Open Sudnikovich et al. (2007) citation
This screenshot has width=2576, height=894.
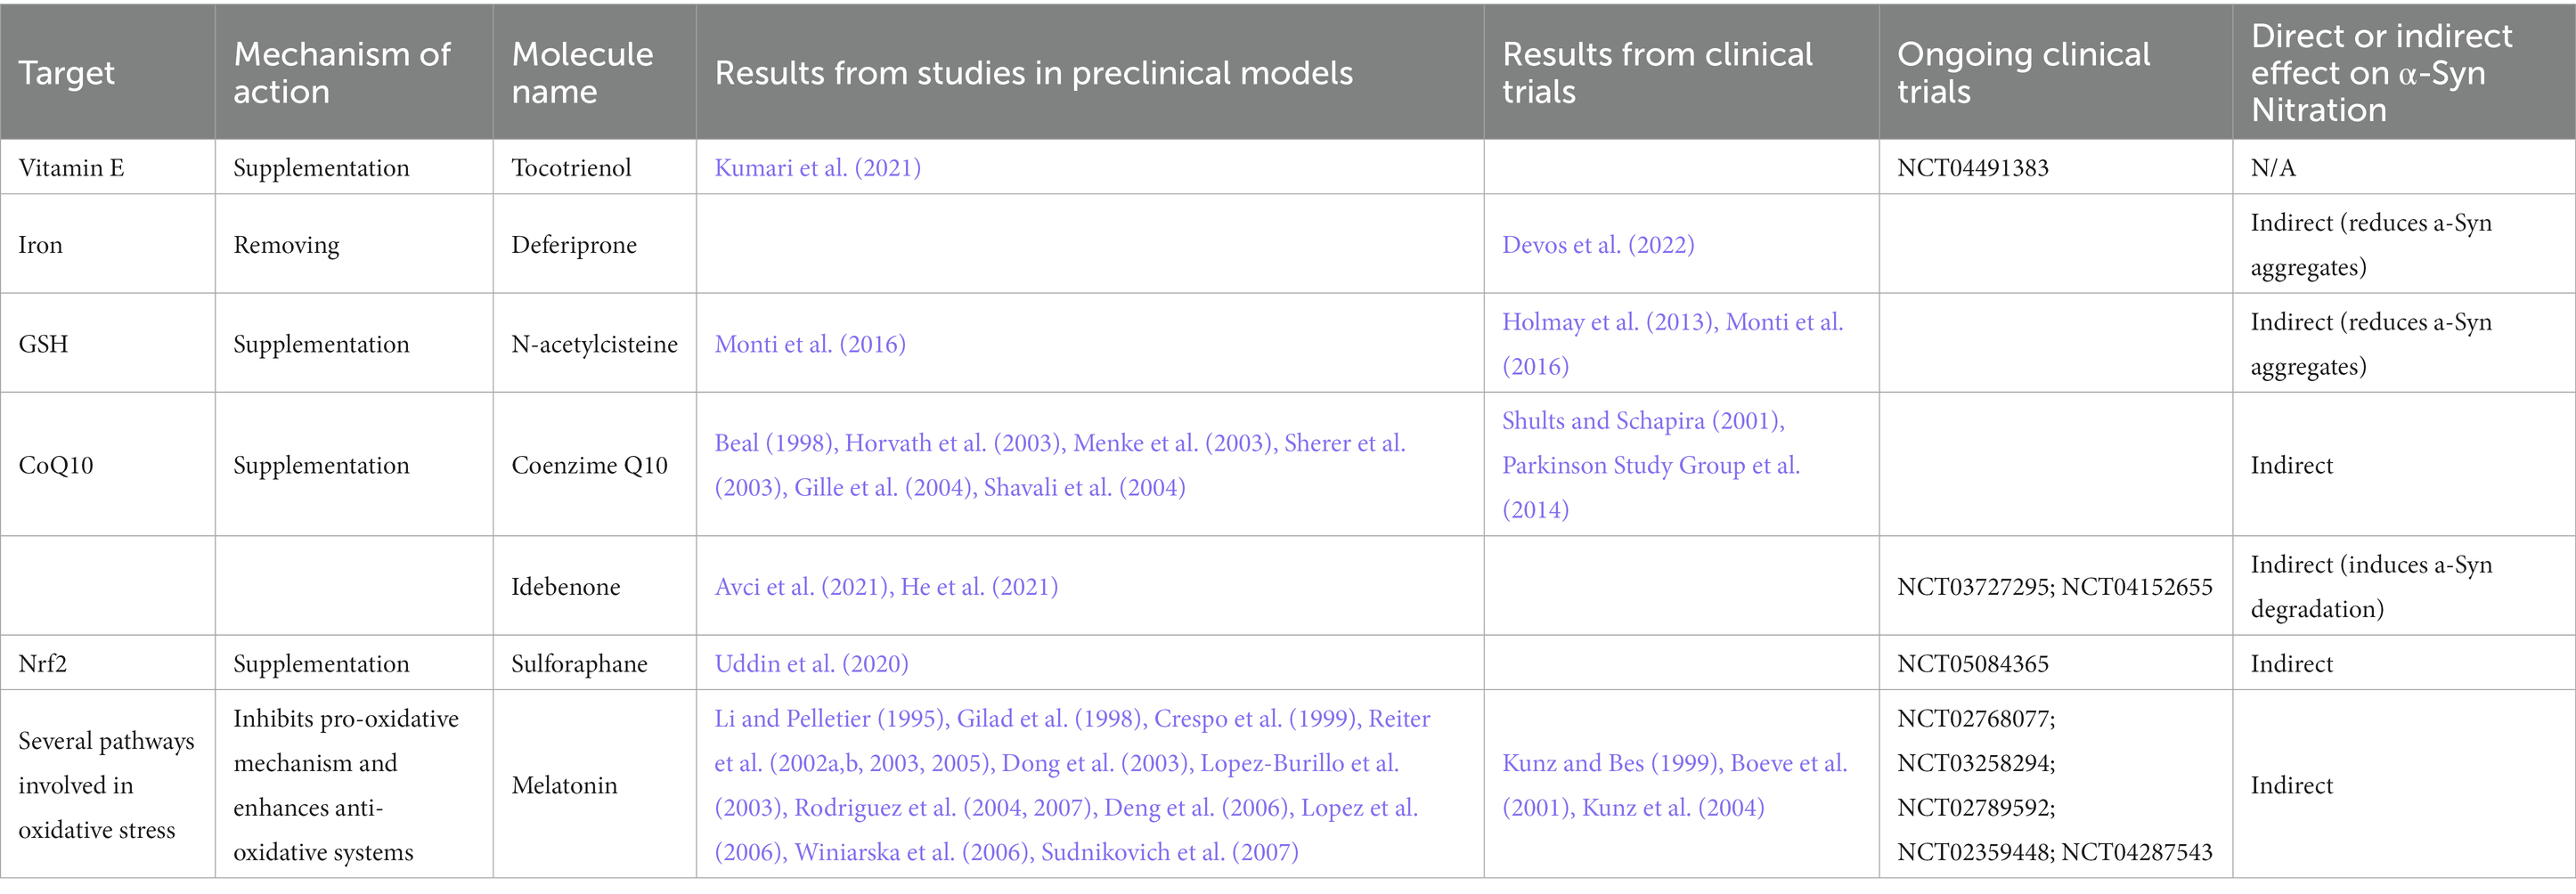point(1169,853)
